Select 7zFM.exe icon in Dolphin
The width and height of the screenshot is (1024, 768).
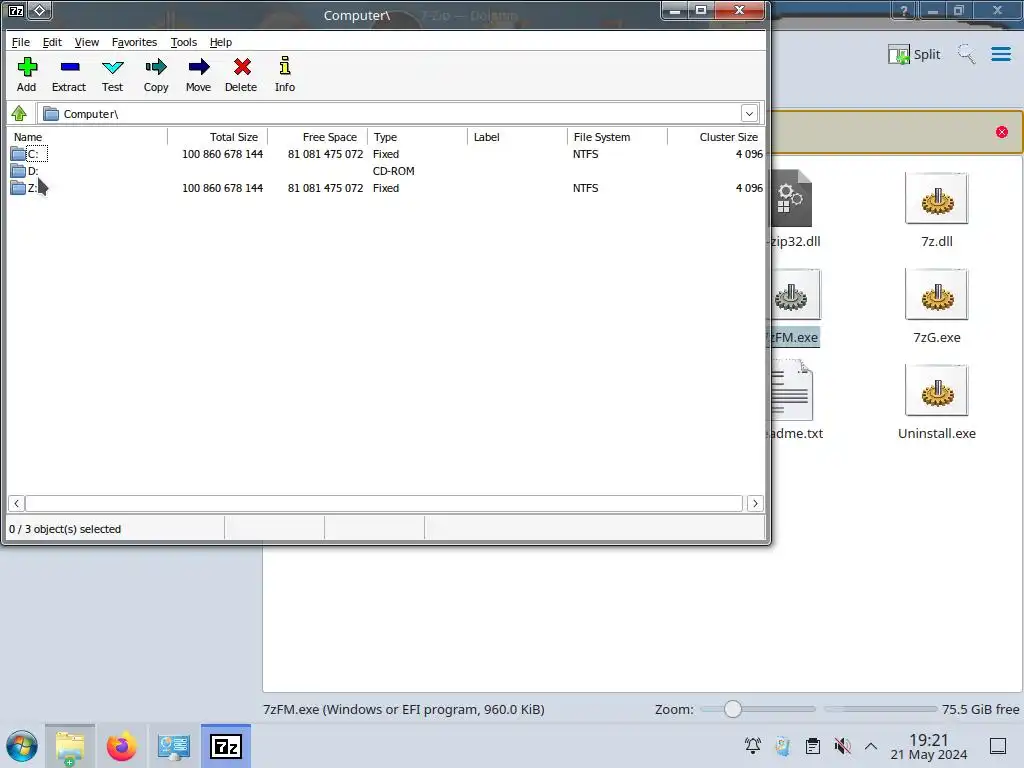click(x=796, y=295)
